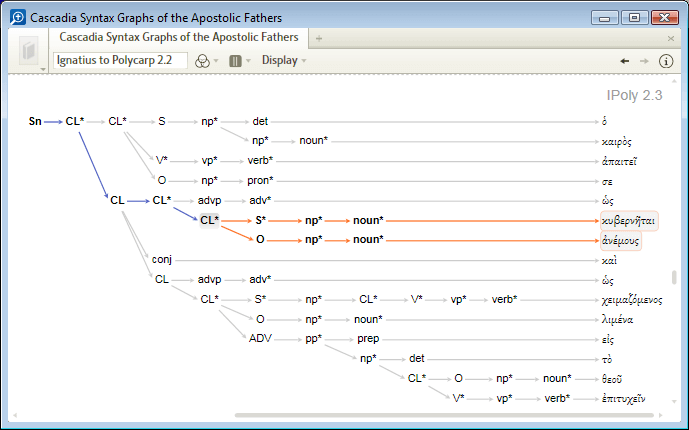
Task: Select the conj node in graph
Action: tap(162, 259)
